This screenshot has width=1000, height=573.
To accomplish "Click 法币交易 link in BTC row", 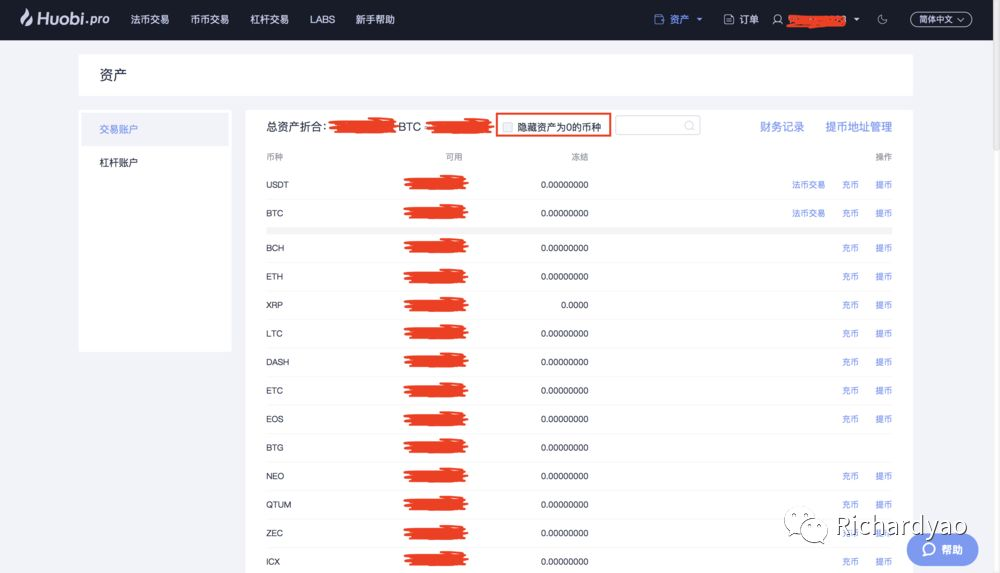I will coord(808,213).
